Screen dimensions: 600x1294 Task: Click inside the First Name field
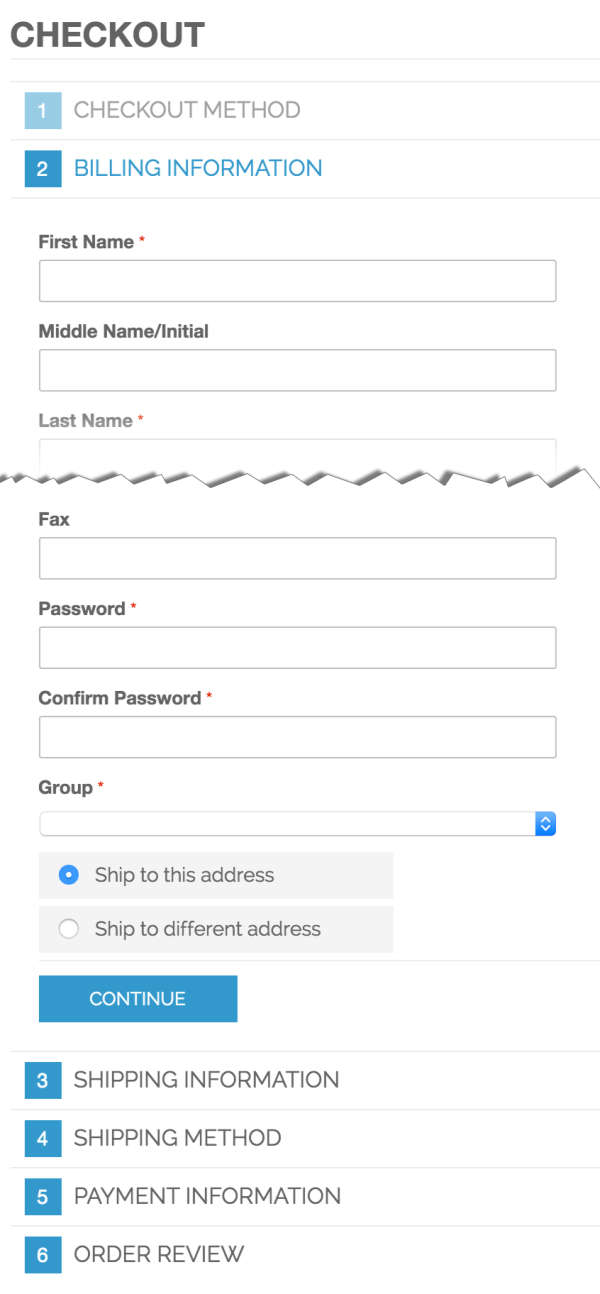[x=297, y=280]
